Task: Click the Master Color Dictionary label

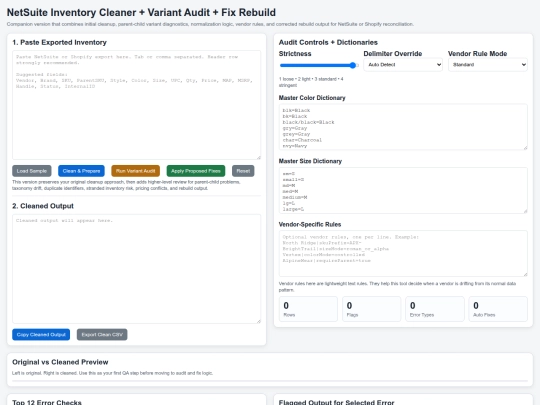Action: [312, 98]
